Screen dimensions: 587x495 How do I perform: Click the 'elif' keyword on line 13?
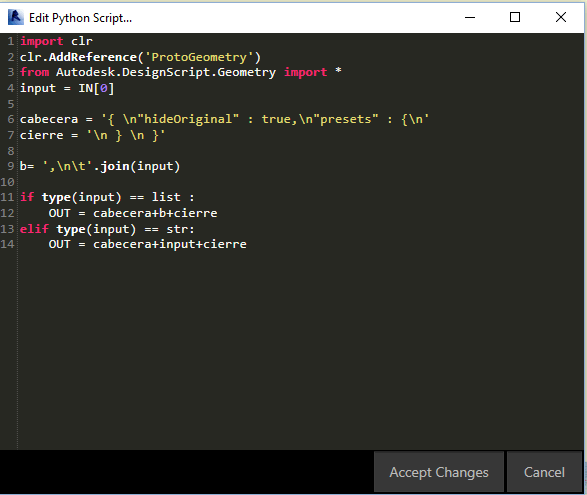click(34, 229)
